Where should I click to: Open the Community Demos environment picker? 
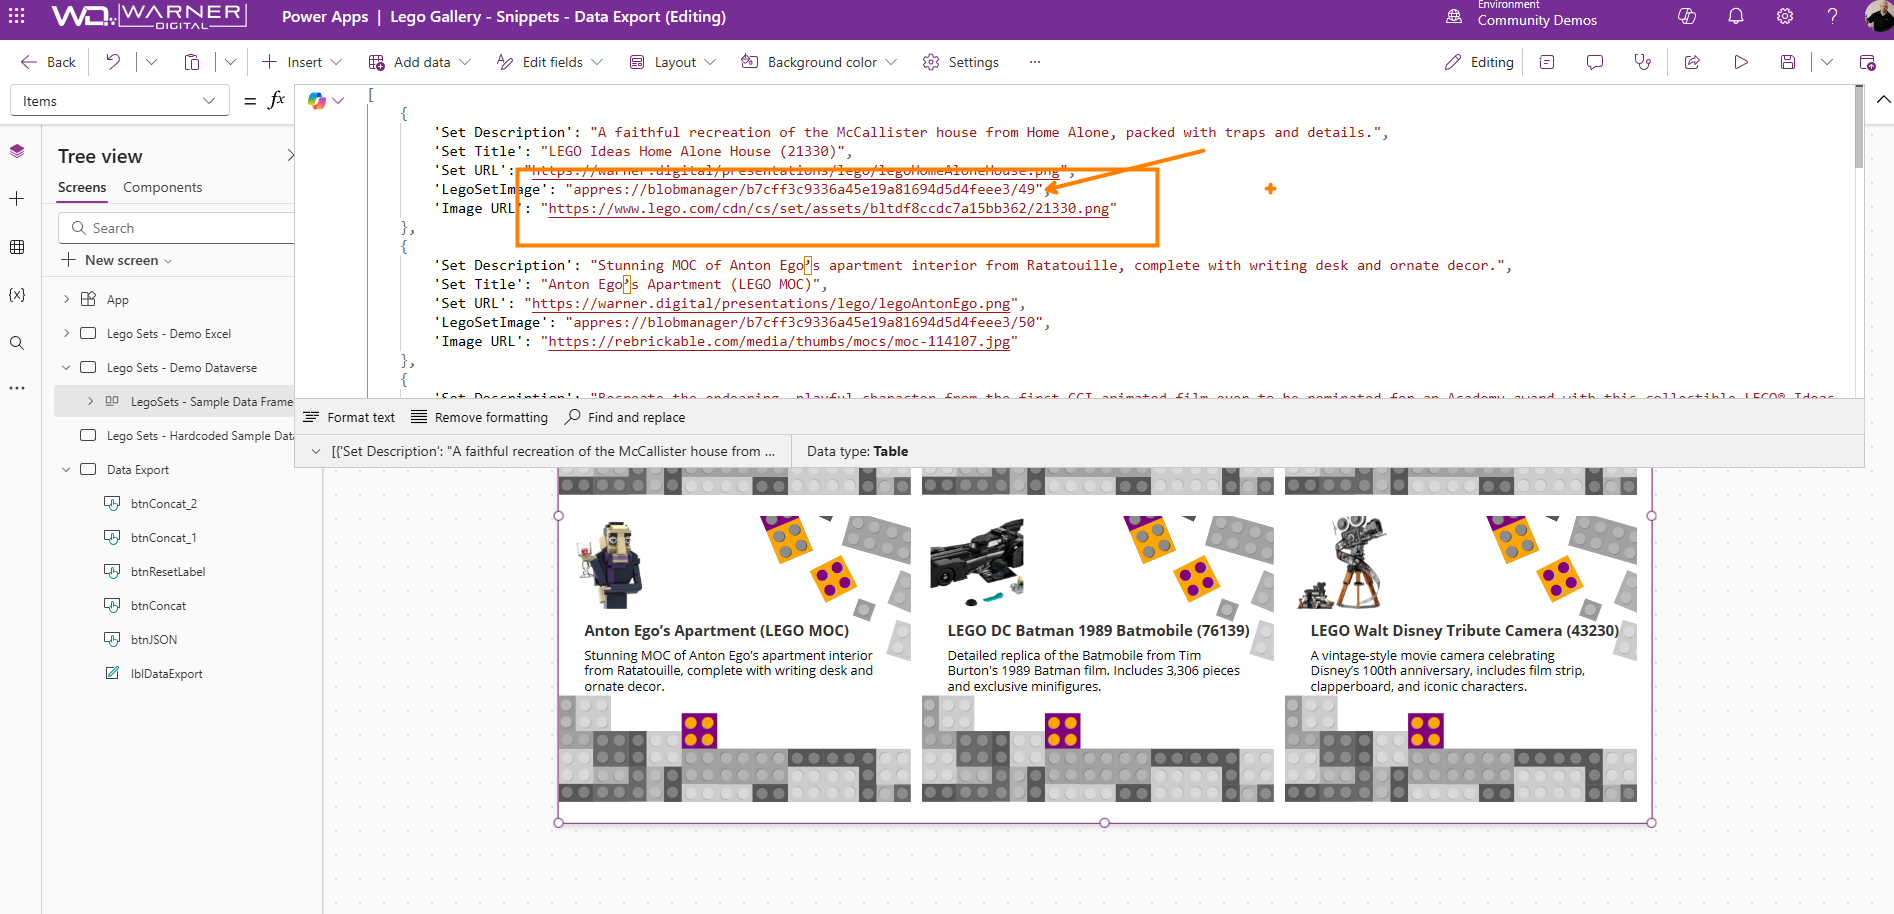pyautogui.click(x=1522, y=15)
